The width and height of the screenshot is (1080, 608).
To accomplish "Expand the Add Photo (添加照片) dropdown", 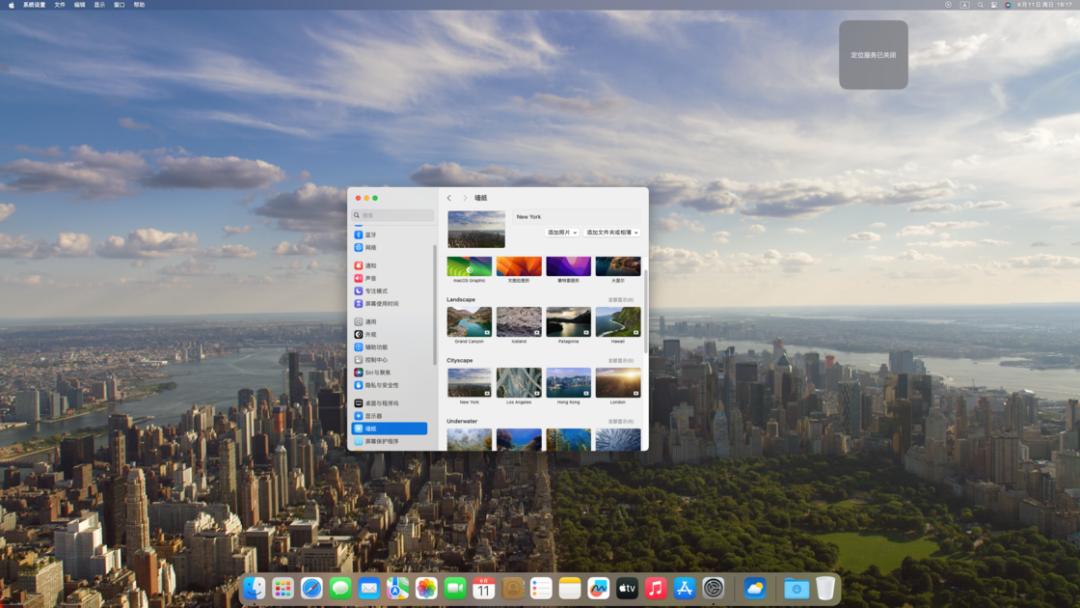I will [562, 232].
